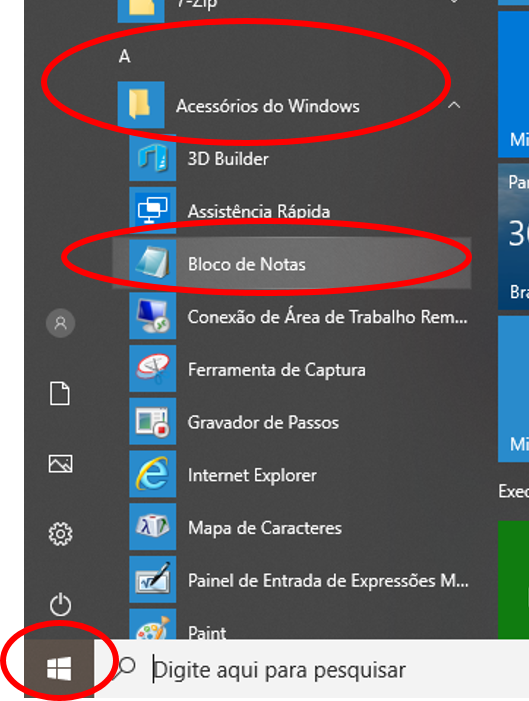This screenshot has height=701, width=529.
Task: Open the Power options button
Action: 60,605
